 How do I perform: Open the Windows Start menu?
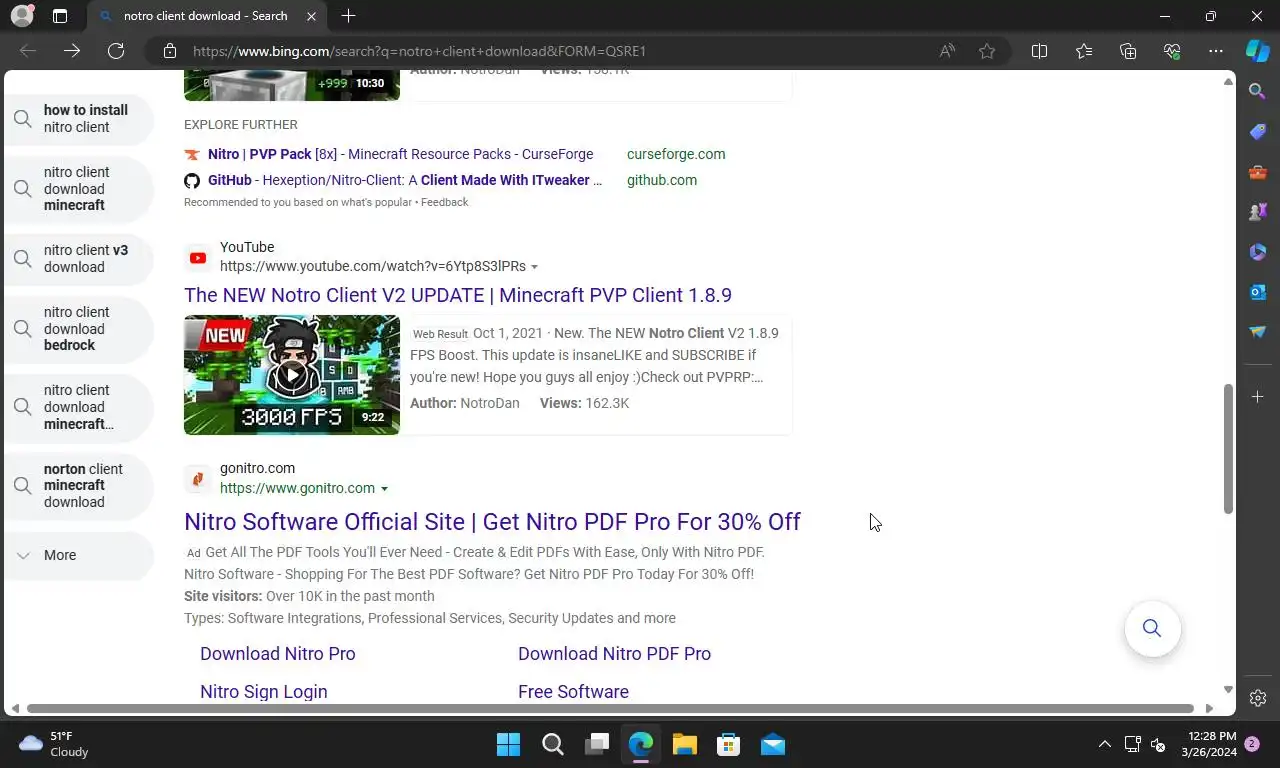[x=508, y=744]
